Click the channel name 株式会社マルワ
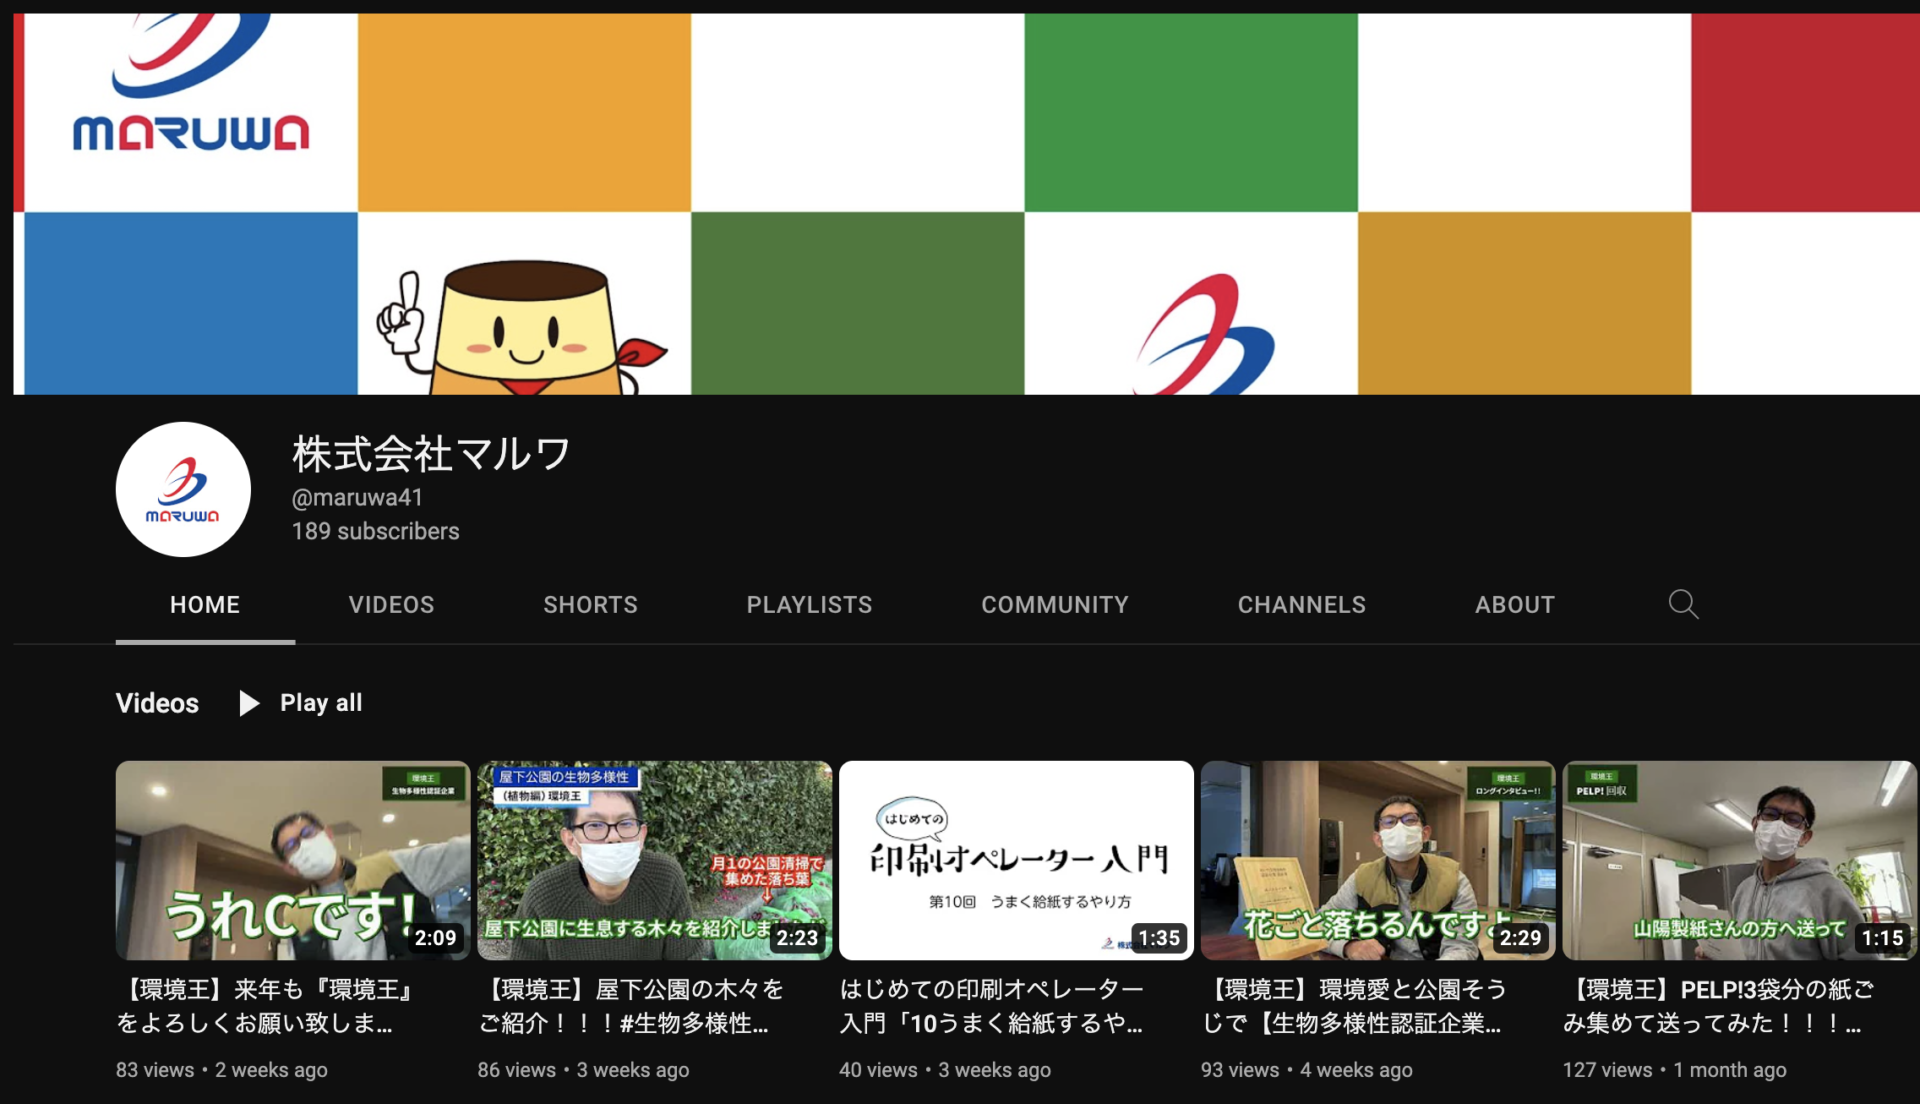Image resolution: width=1920 pixels, height=1104 pixels. click(x=431, y=454)
